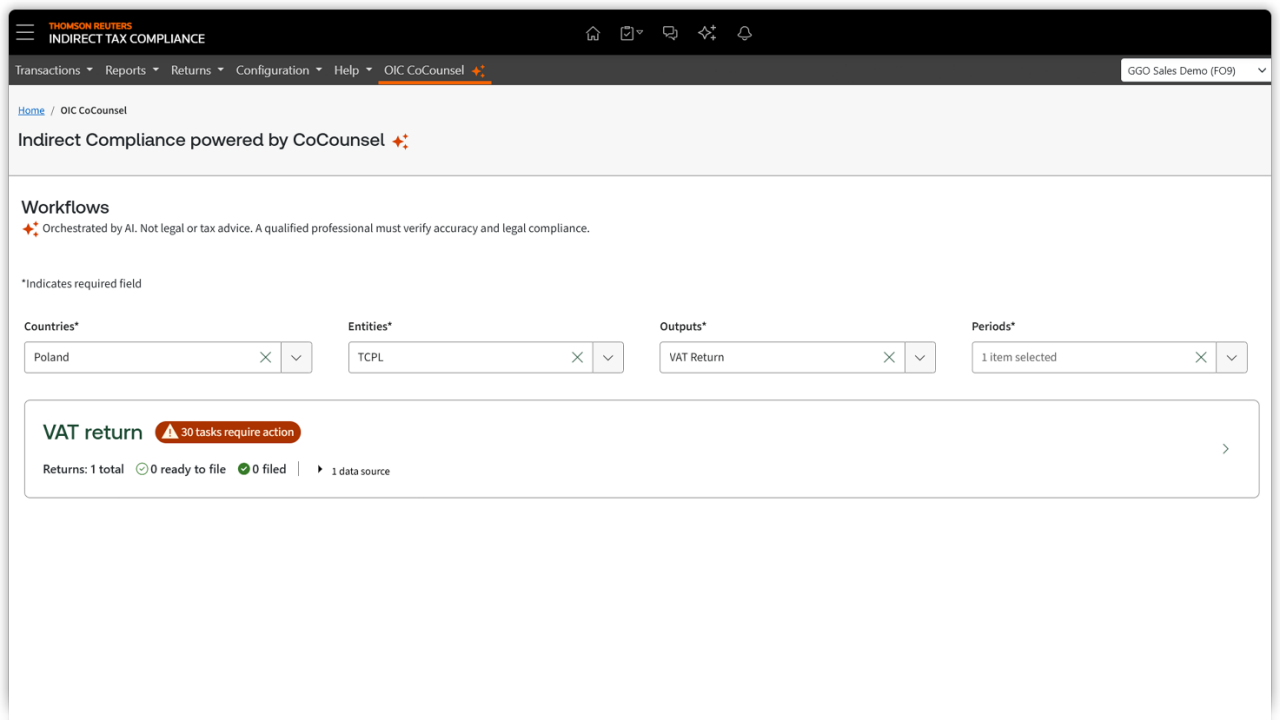
Task: Open the GGO Sales Demo (FO9) company selector
Action: (1196, 71)
